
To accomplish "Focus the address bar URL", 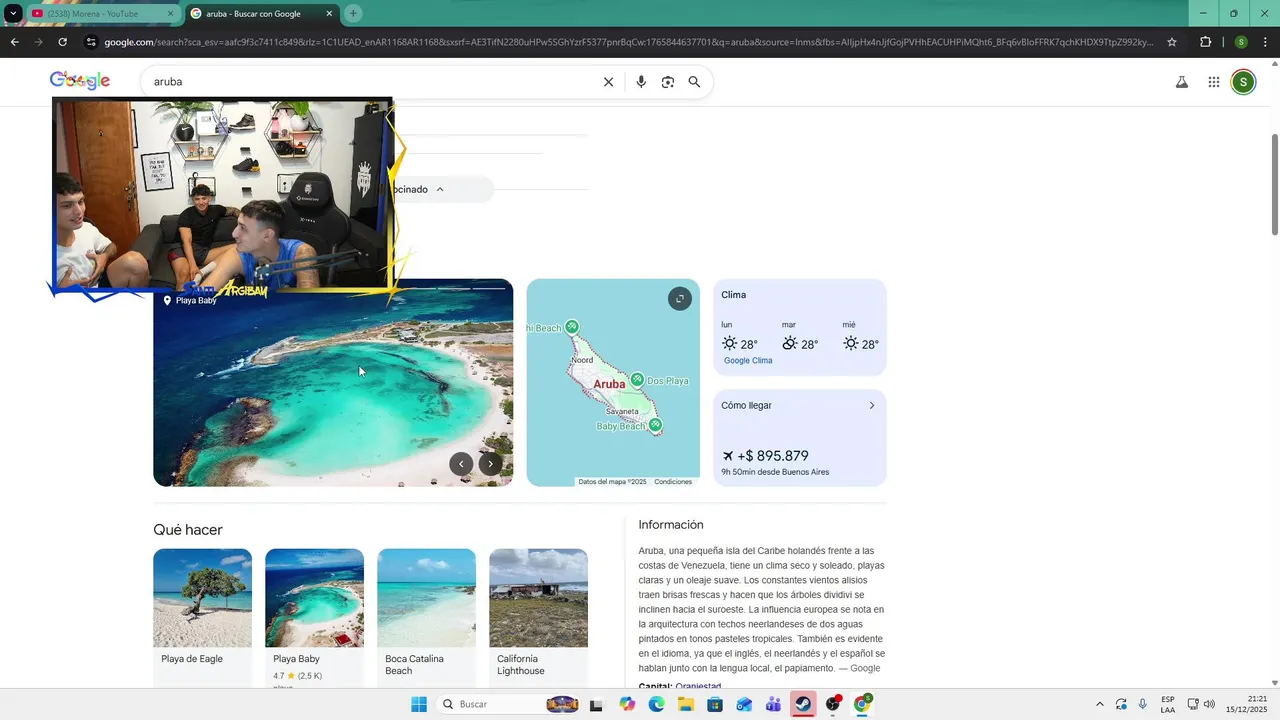I will [x=628, y=42].
